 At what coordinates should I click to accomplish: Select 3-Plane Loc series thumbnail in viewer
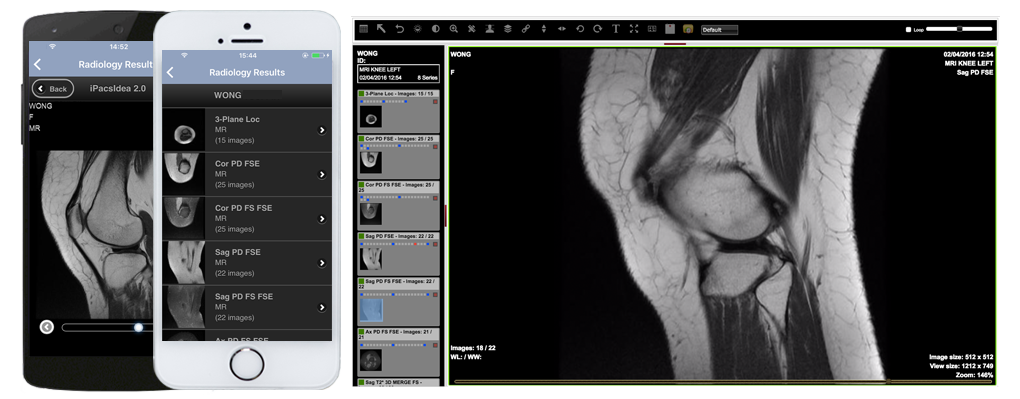click(x=371, y=118)
